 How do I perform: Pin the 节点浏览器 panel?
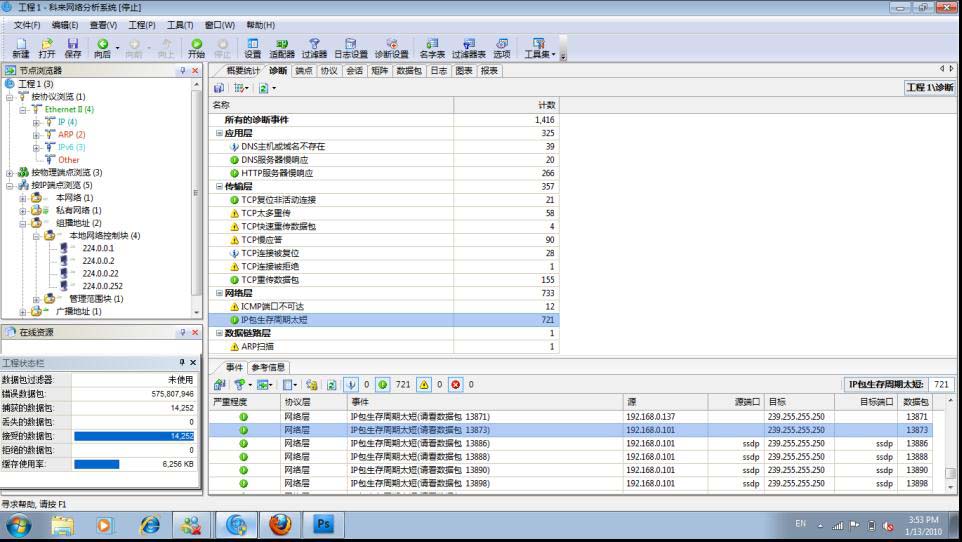[182, 71]
